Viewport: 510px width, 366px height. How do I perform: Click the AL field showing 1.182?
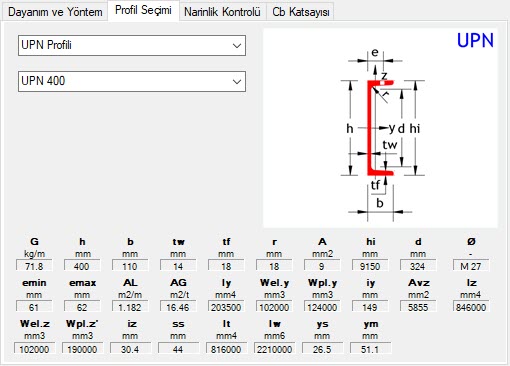coord(130,307)
